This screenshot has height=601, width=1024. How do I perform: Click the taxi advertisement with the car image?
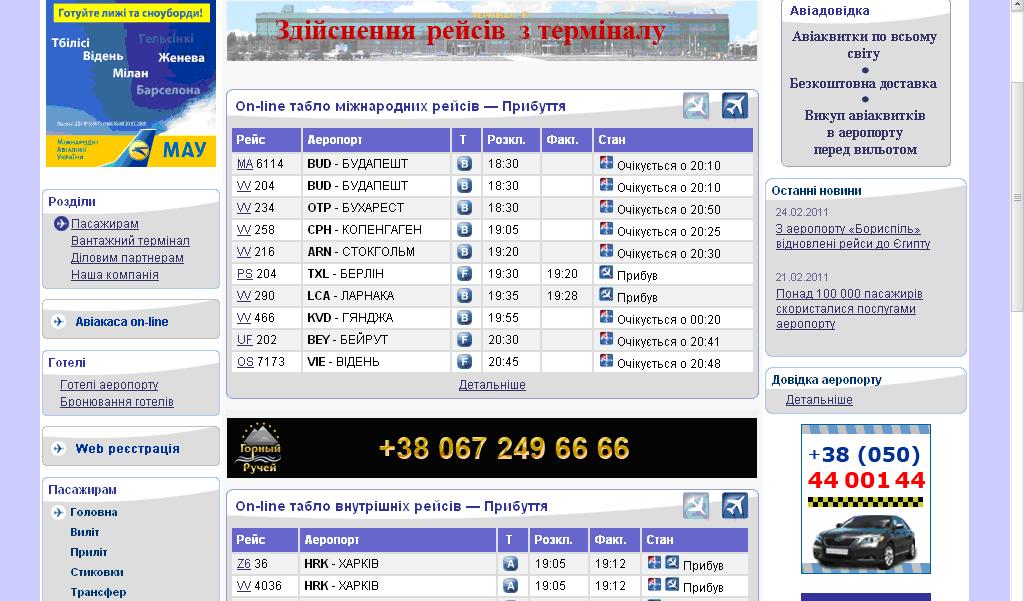(x=865, y=499)
